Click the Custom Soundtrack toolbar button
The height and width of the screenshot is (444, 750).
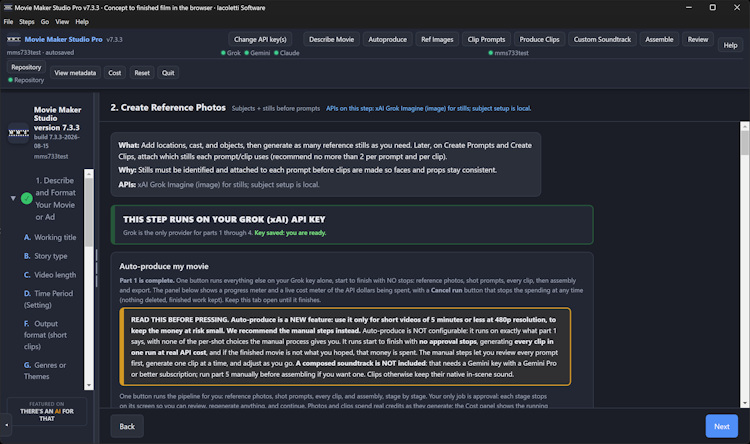[602, 39]
